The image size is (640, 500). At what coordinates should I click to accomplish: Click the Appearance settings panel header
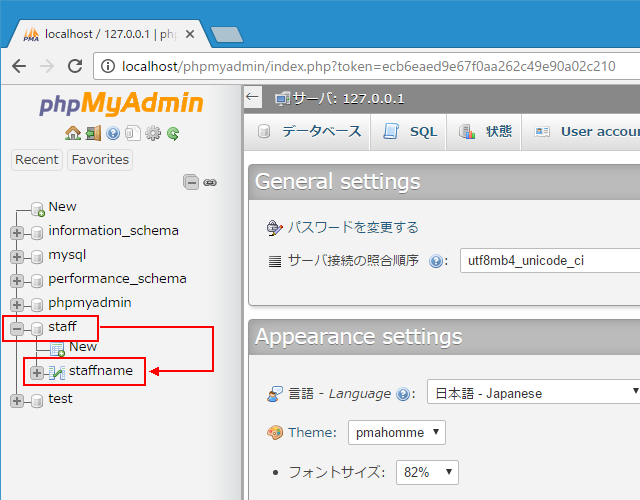(444, 337)
